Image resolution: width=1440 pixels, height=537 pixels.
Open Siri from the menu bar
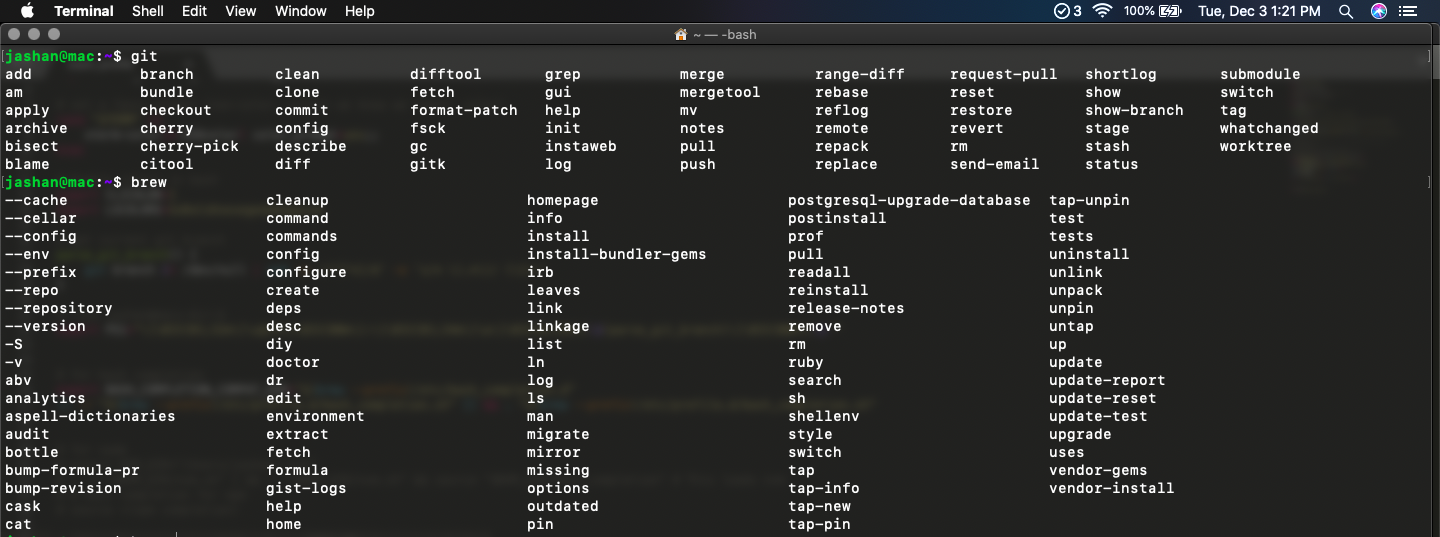click(1379, 11)
